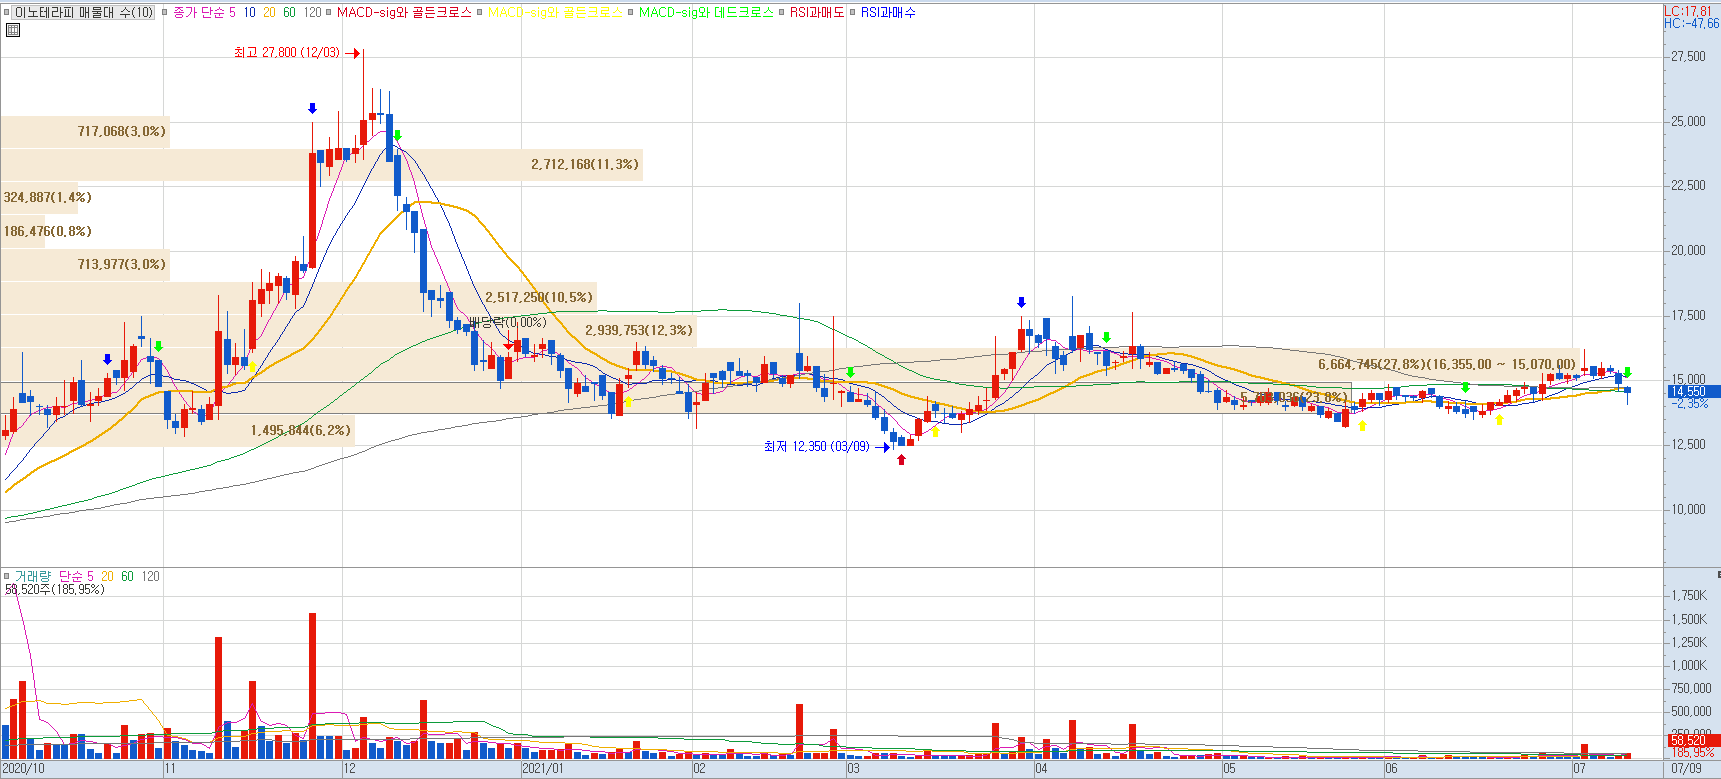Click the 07/09 date in the bottom-right corner
The width and height of the screenshot is (1721, 779).
tap(1687, 769)
